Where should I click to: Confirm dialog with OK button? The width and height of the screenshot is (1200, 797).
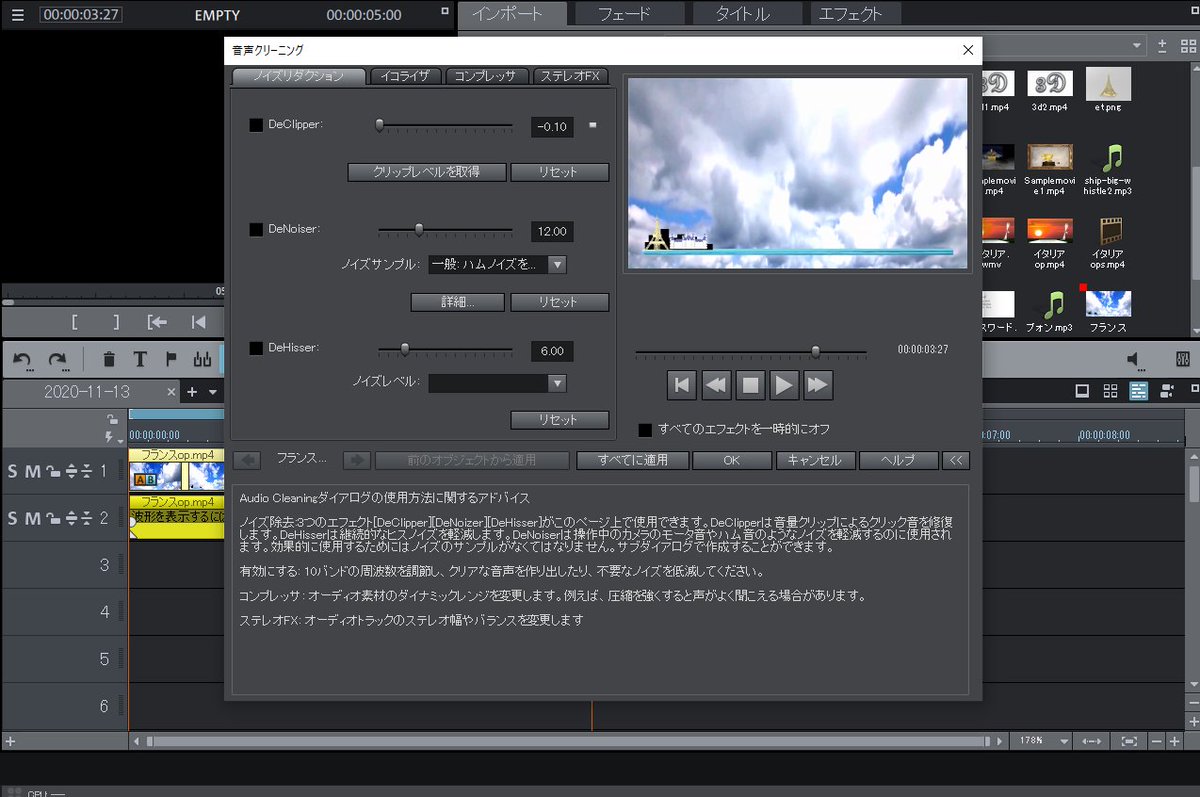coord(732,460)
